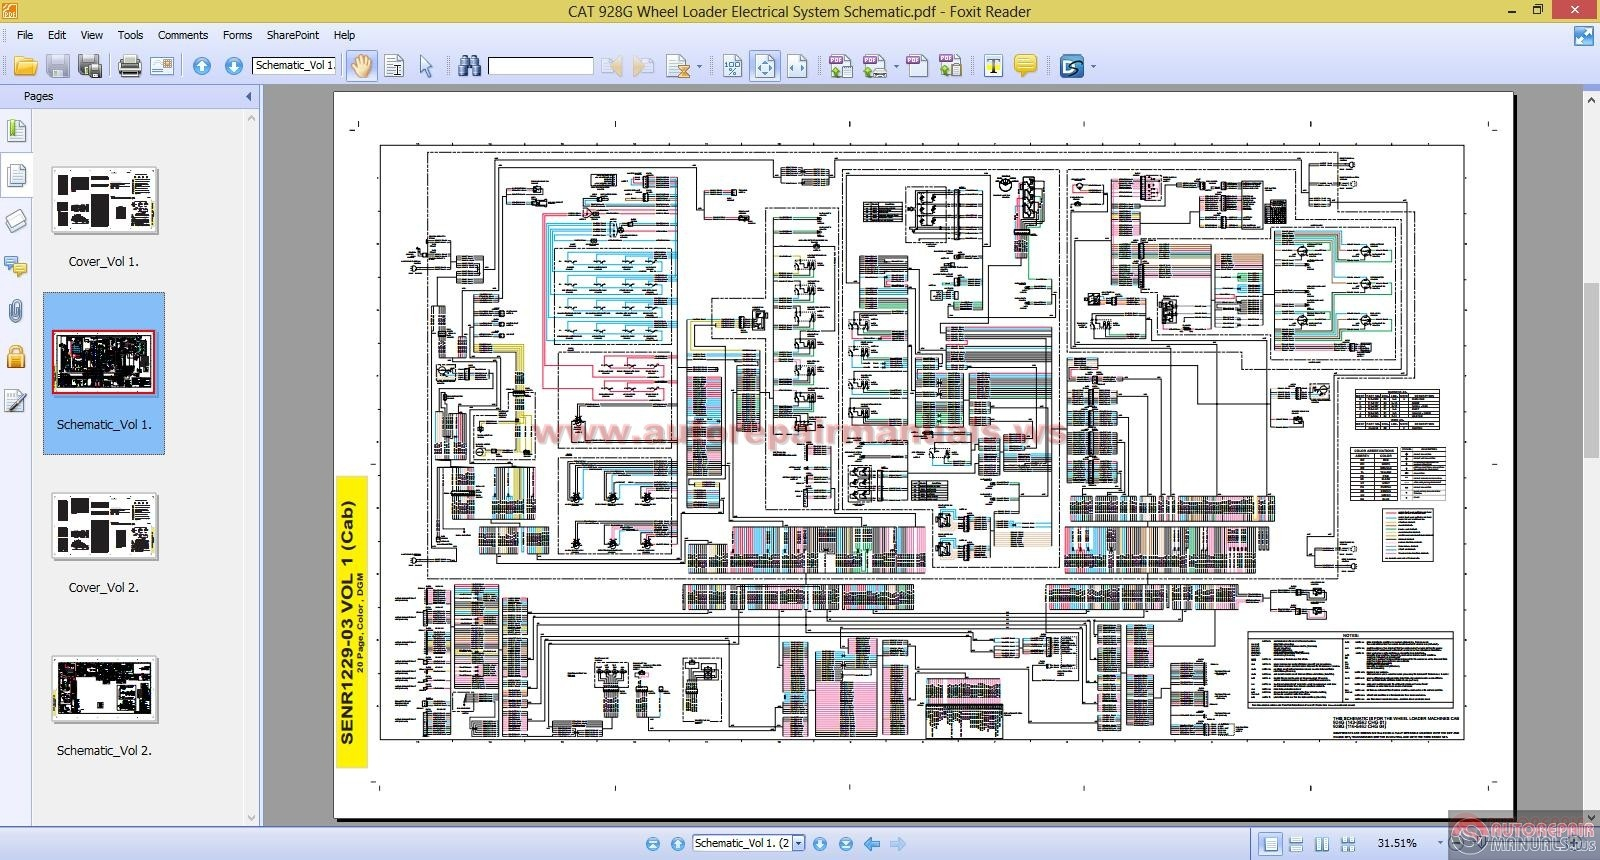Screen dimensions: 1600x860
Task: Open the Pages side panel icon
Action: 16,176
